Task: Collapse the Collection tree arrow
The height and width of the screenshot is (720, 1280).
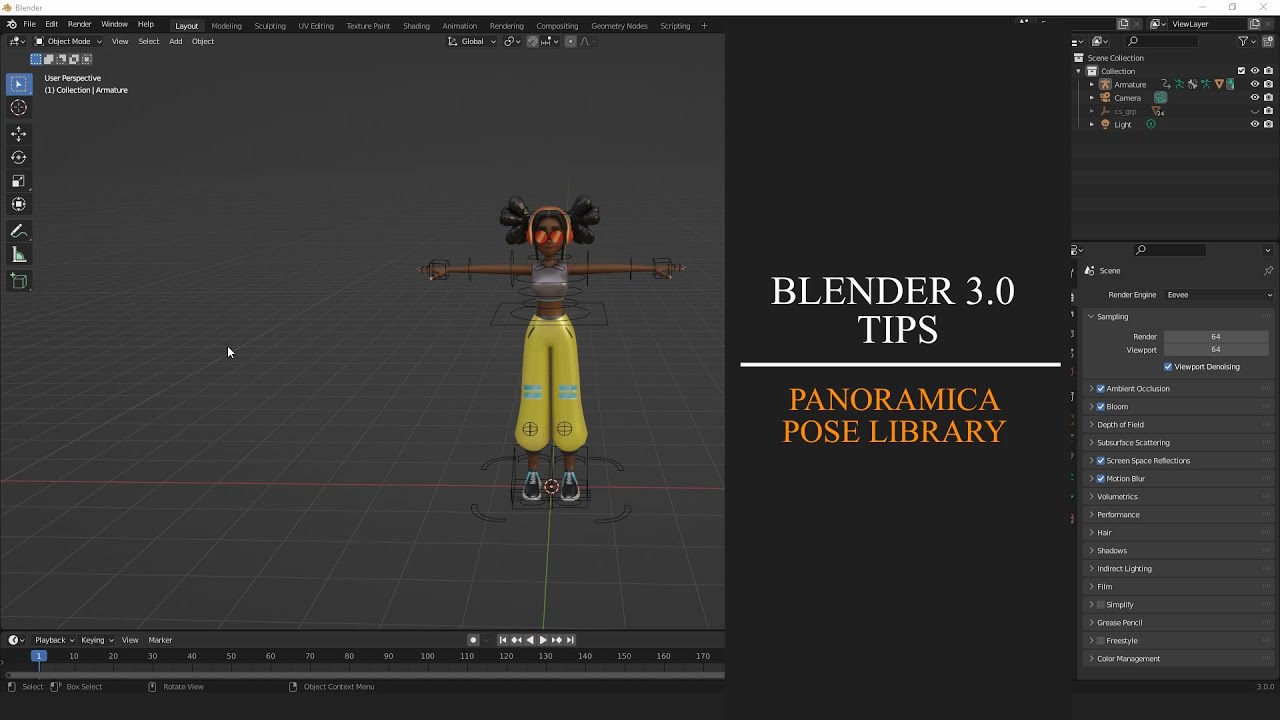Action: (x=1078, y=71)
